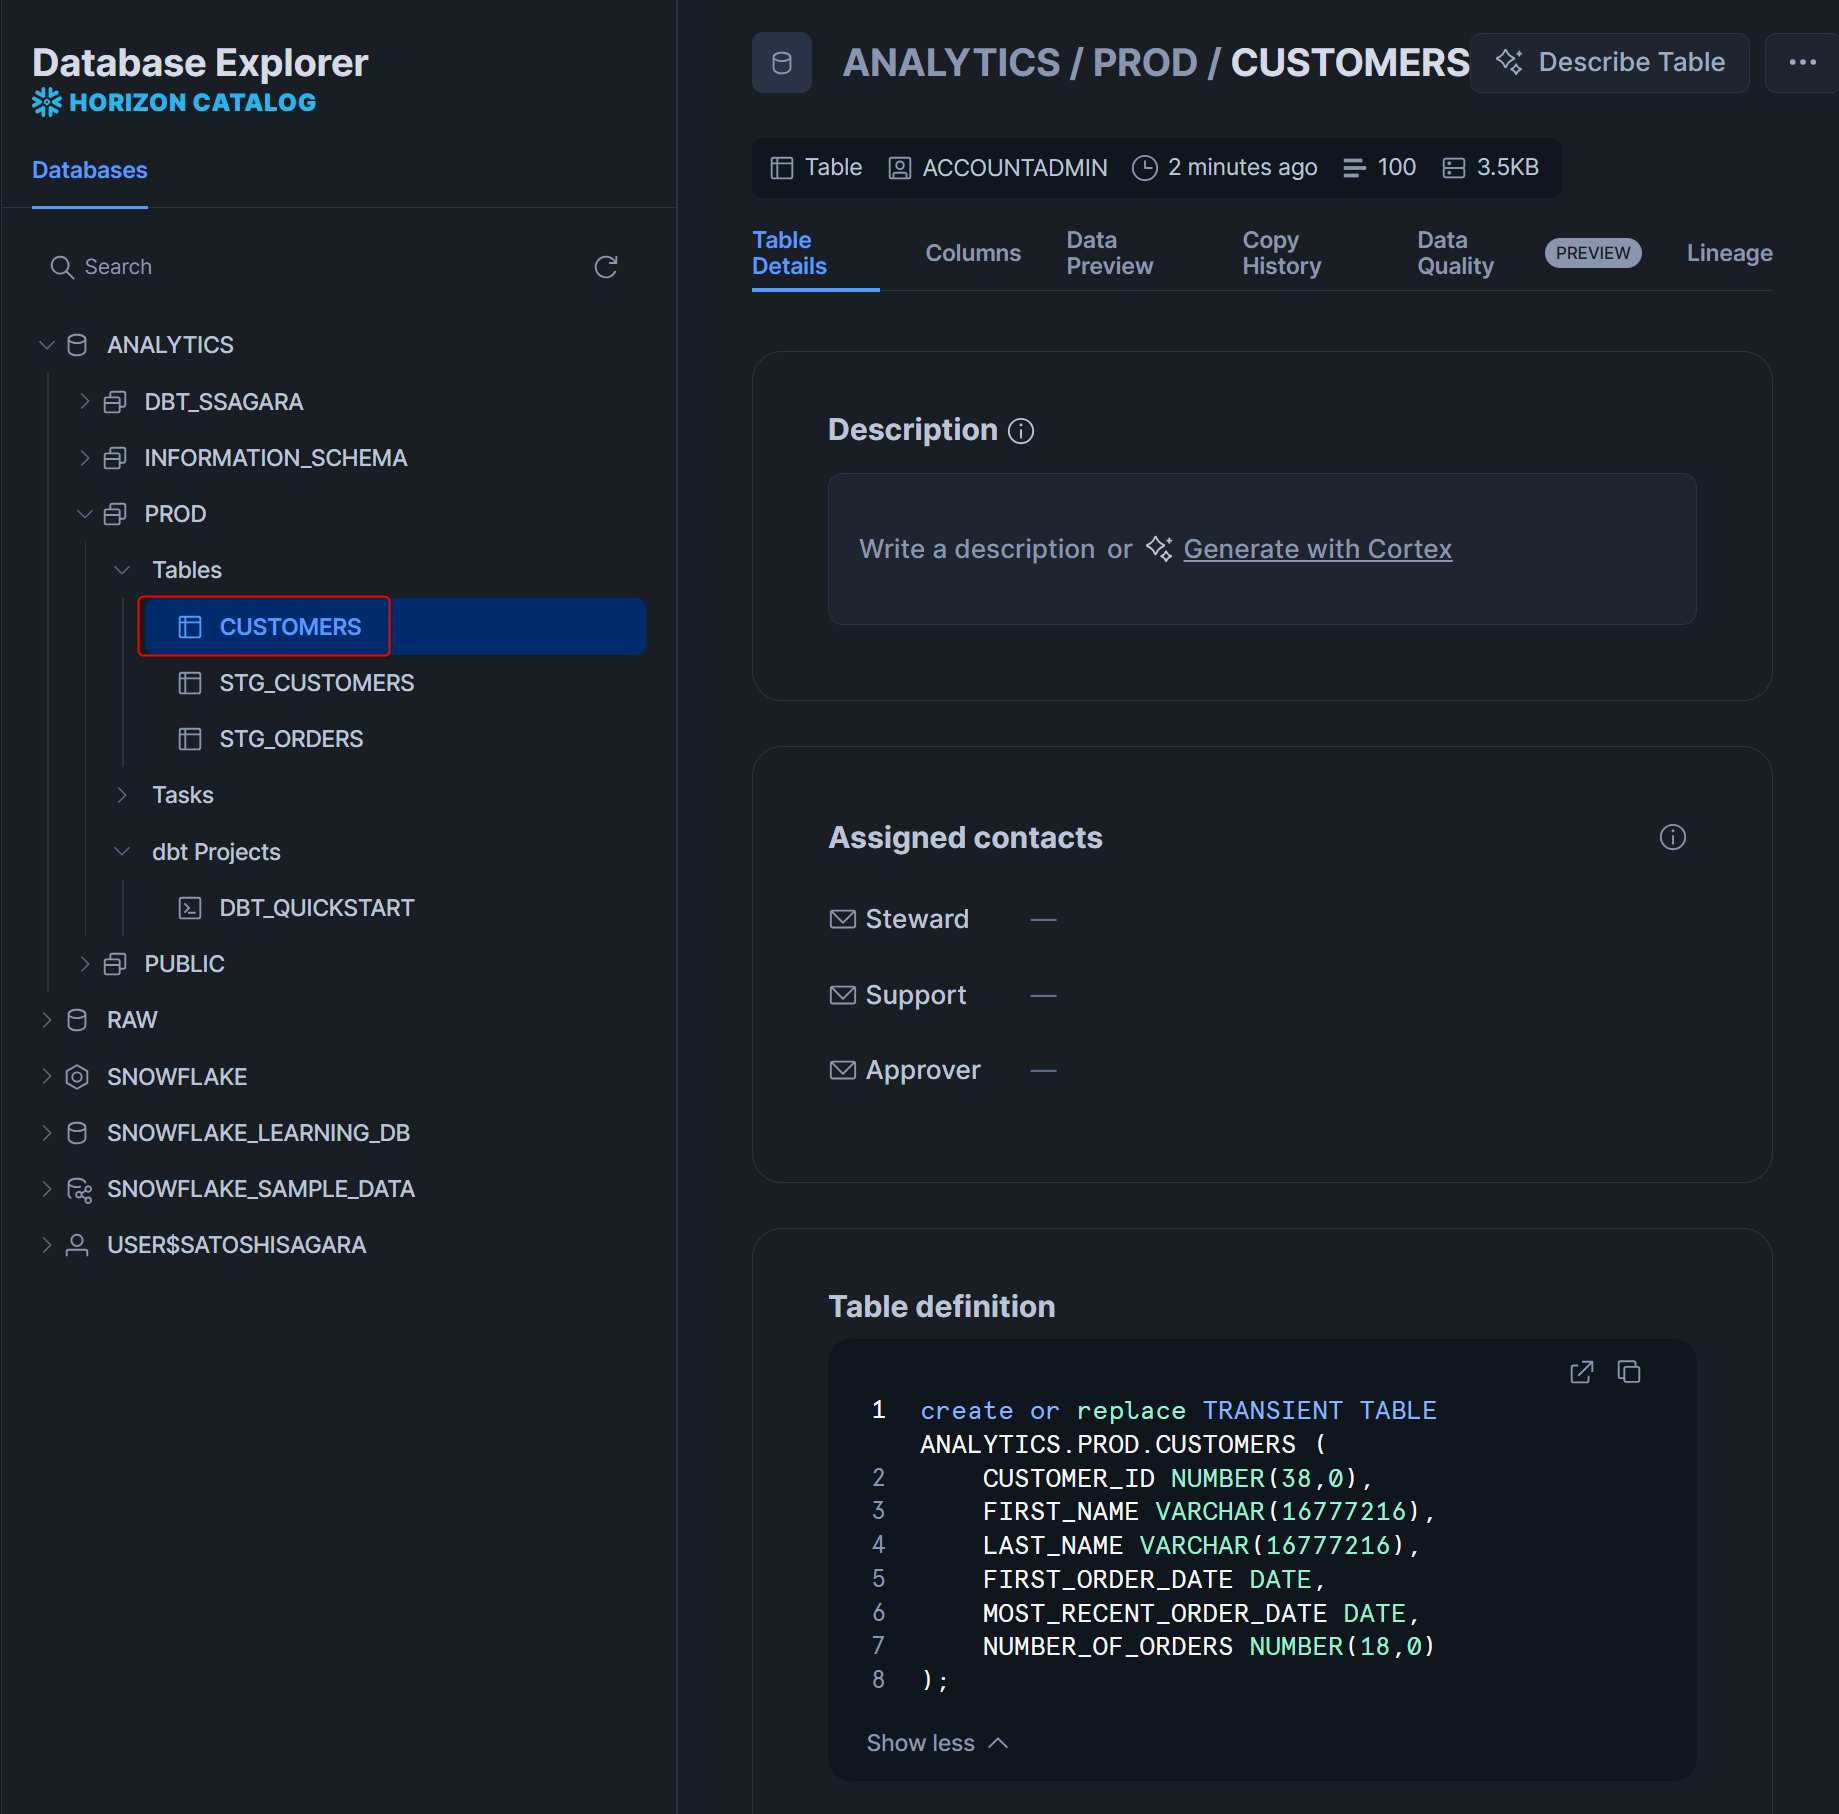Open the Lineage tab
Viewport: 1839px width, 1814px height.
click(x=1729, y=253)
